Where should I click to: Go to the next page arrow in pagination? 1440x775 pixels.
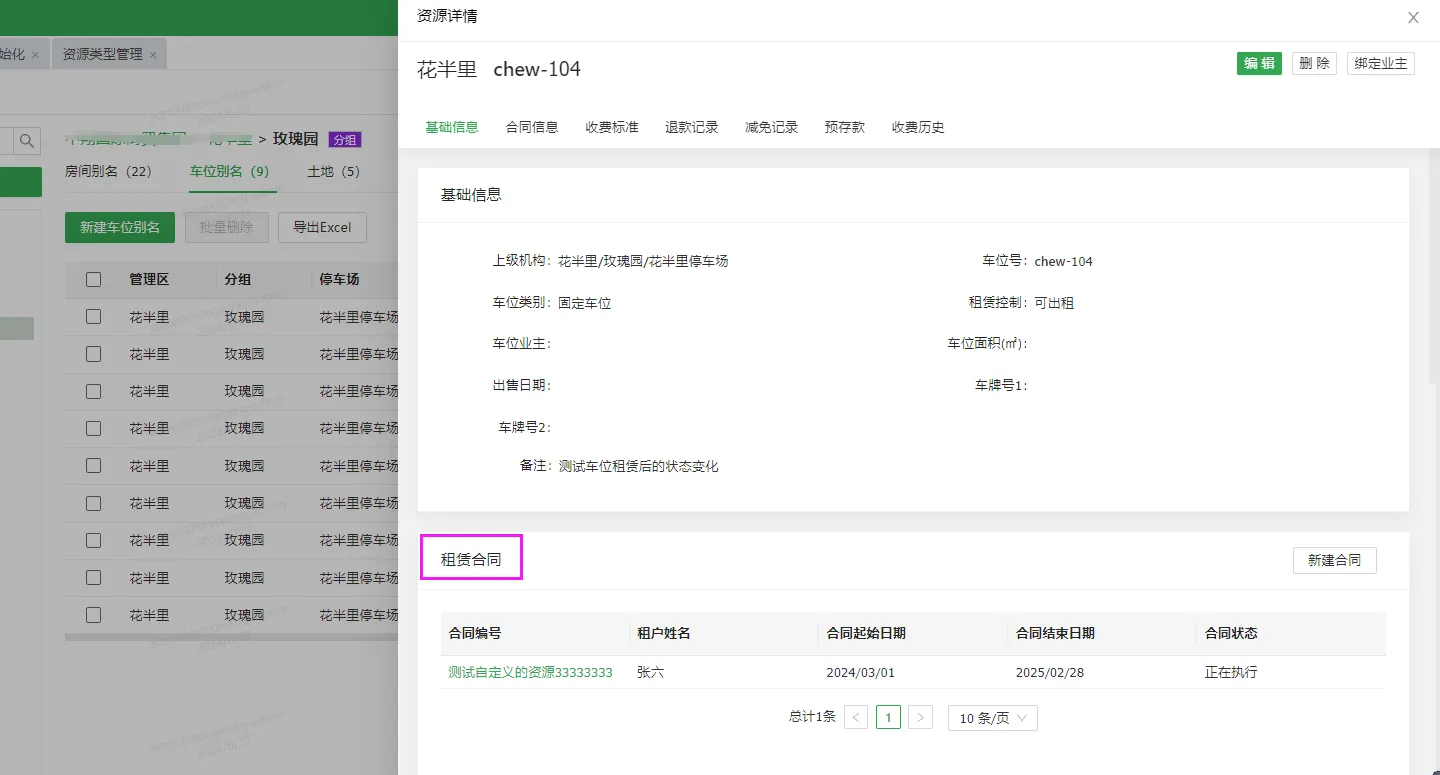pyautogui.click(x=921, y=717)
